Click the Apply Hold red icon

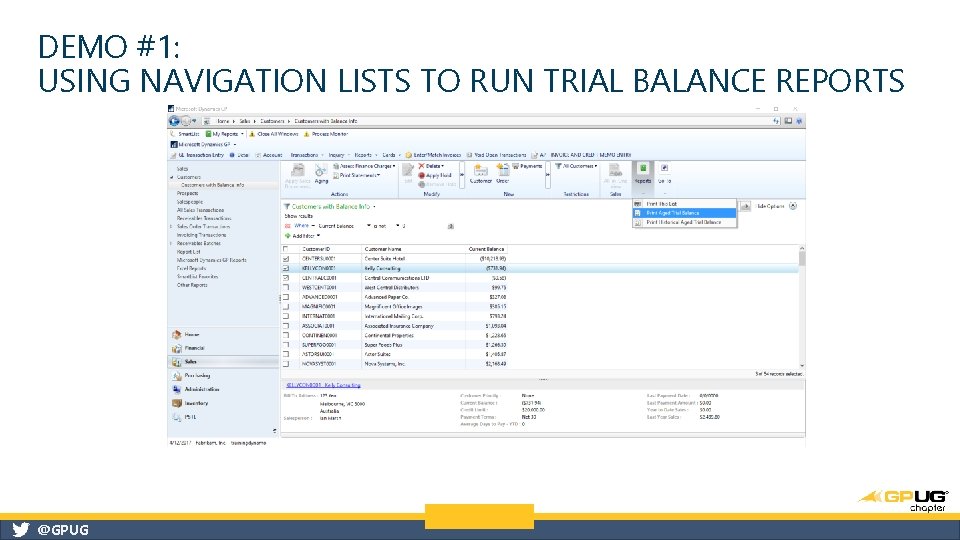pos(421,176)
